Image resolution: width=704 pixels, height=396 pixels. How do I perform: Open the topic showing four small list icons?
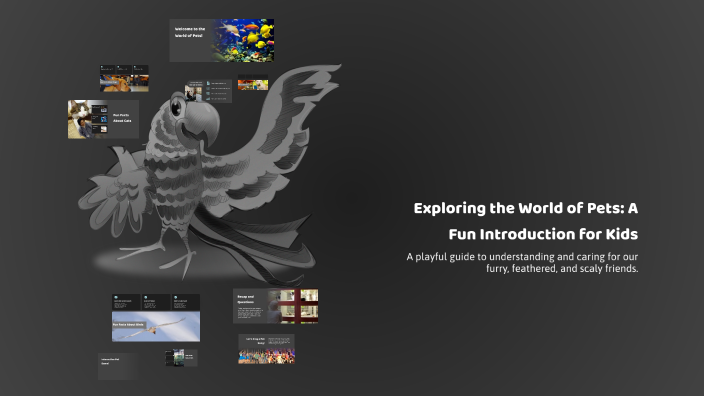[208, 91]
